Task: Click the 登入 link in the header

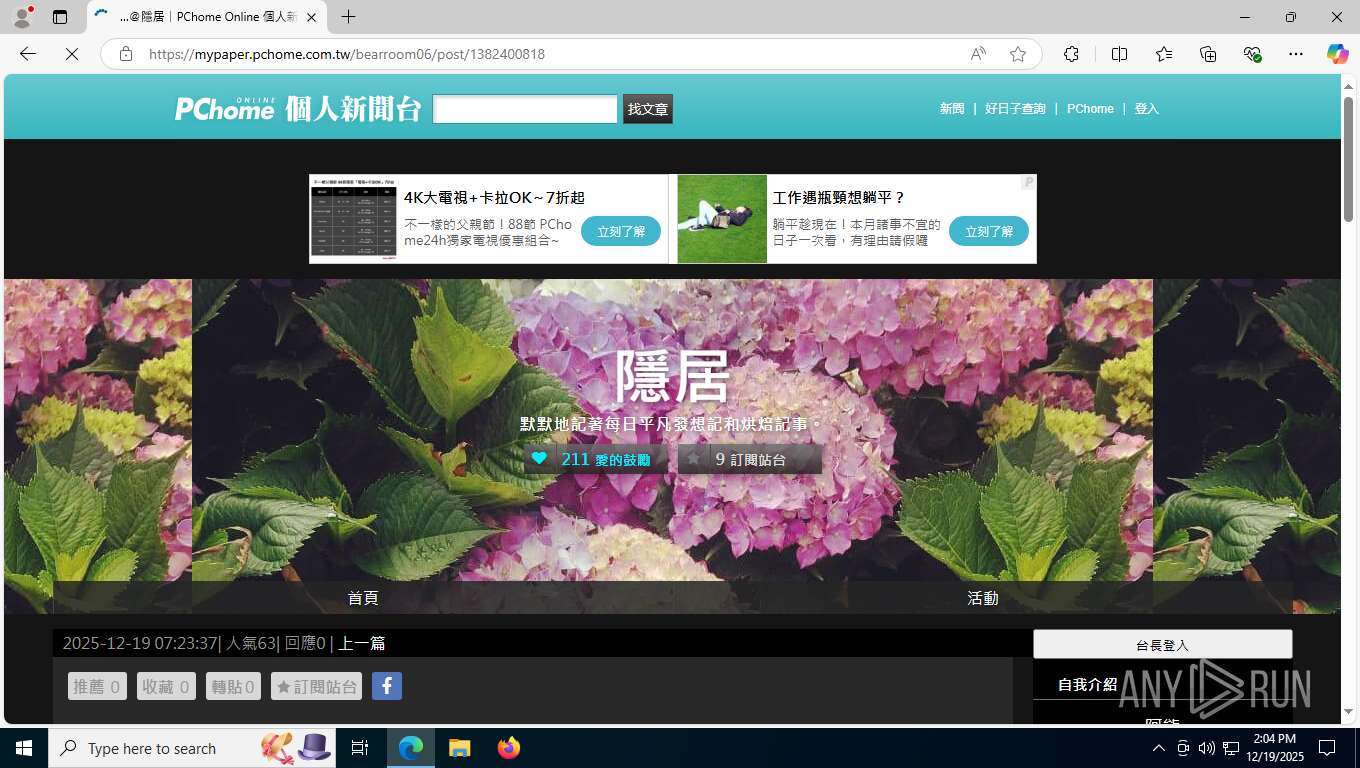Action: pos(1146,109)
